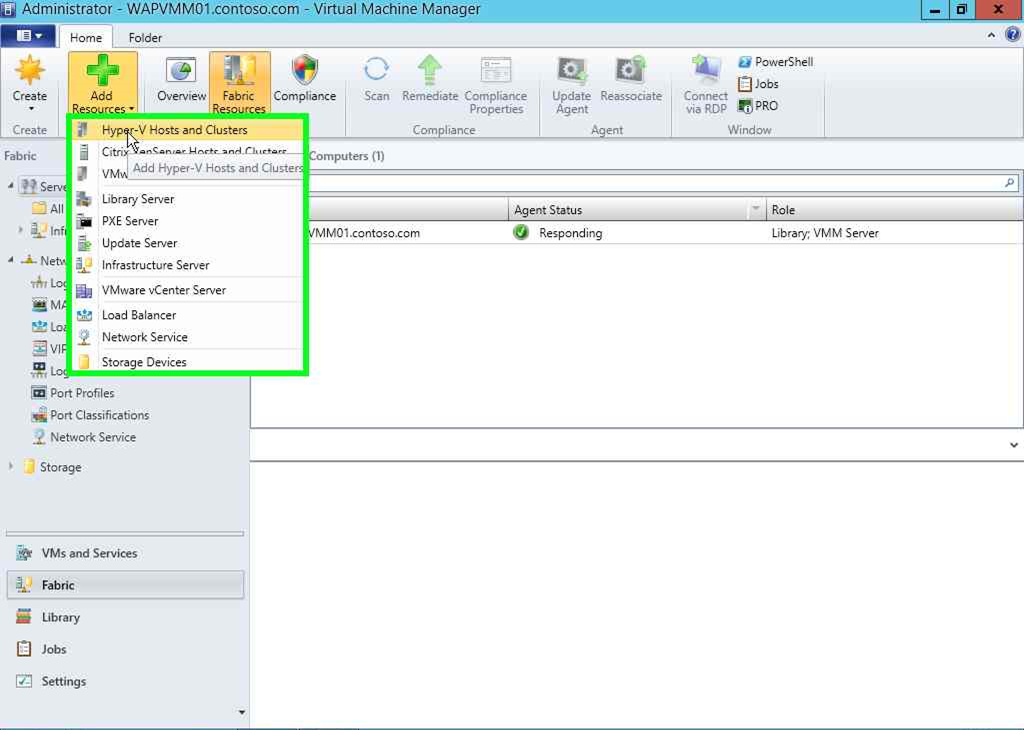The image size is (1024, 730).
Task: Choose Update Server from the menu
Action: pyautogui.click(x=187, y=244)
